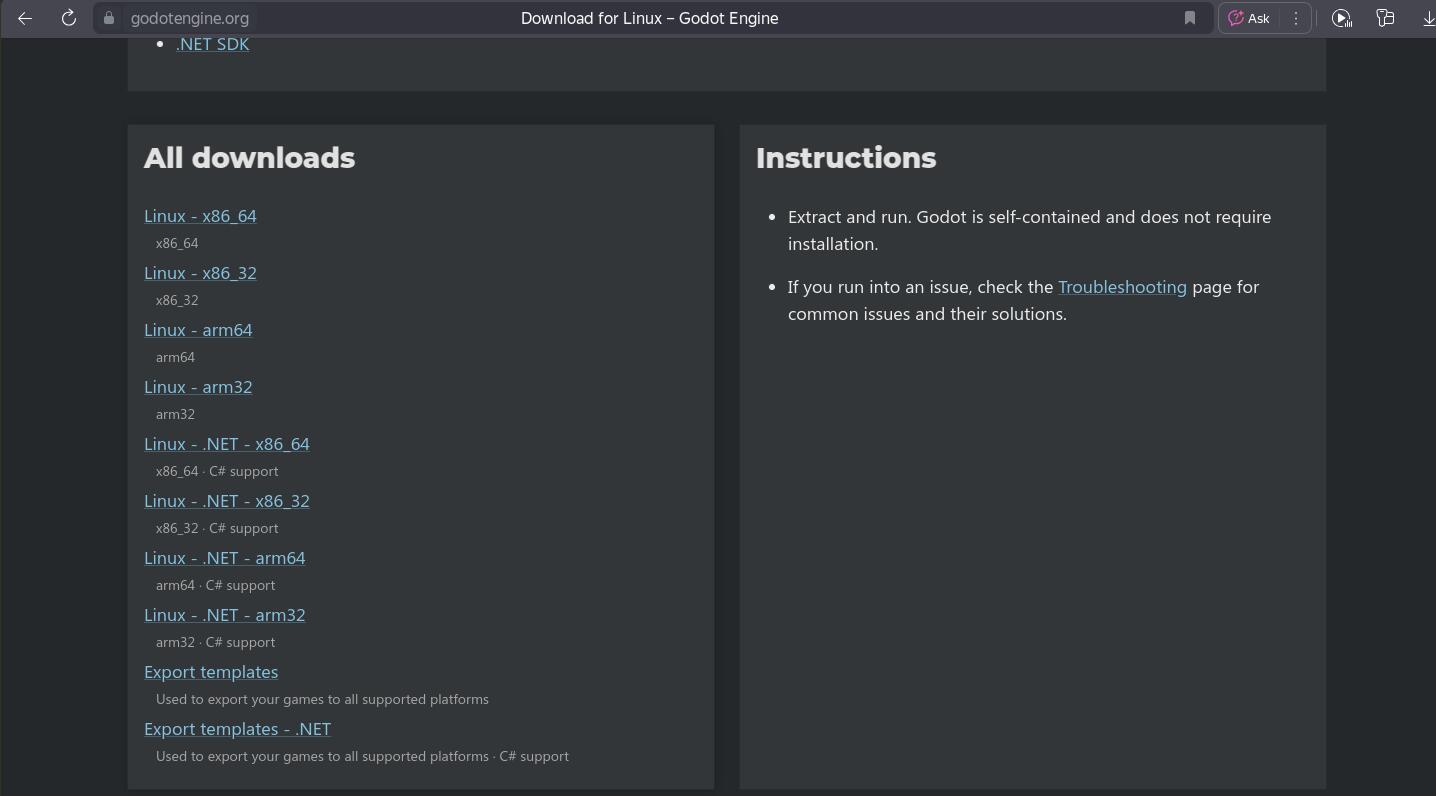Screen dimensions: 1436x796
Task: Click the media playback control icon
Action: pos(1342,18)
